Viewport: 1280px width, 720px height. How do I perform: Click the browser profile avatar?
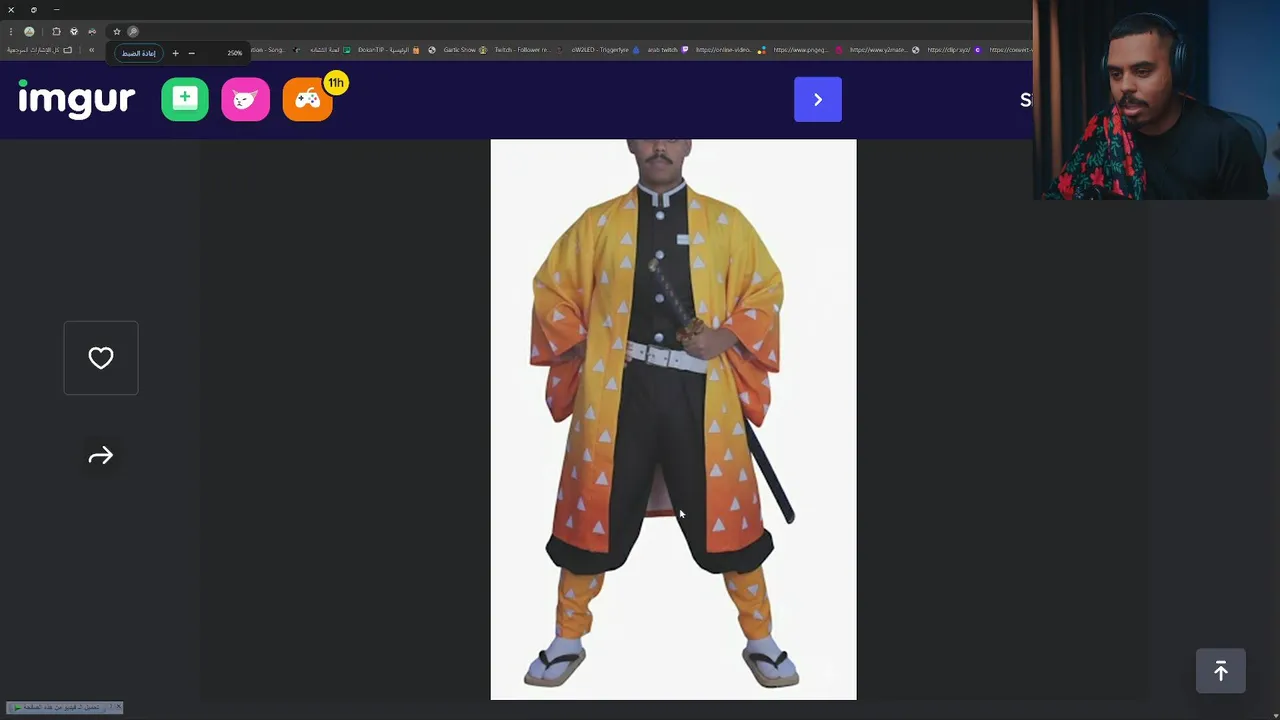(x=29, y=31)
